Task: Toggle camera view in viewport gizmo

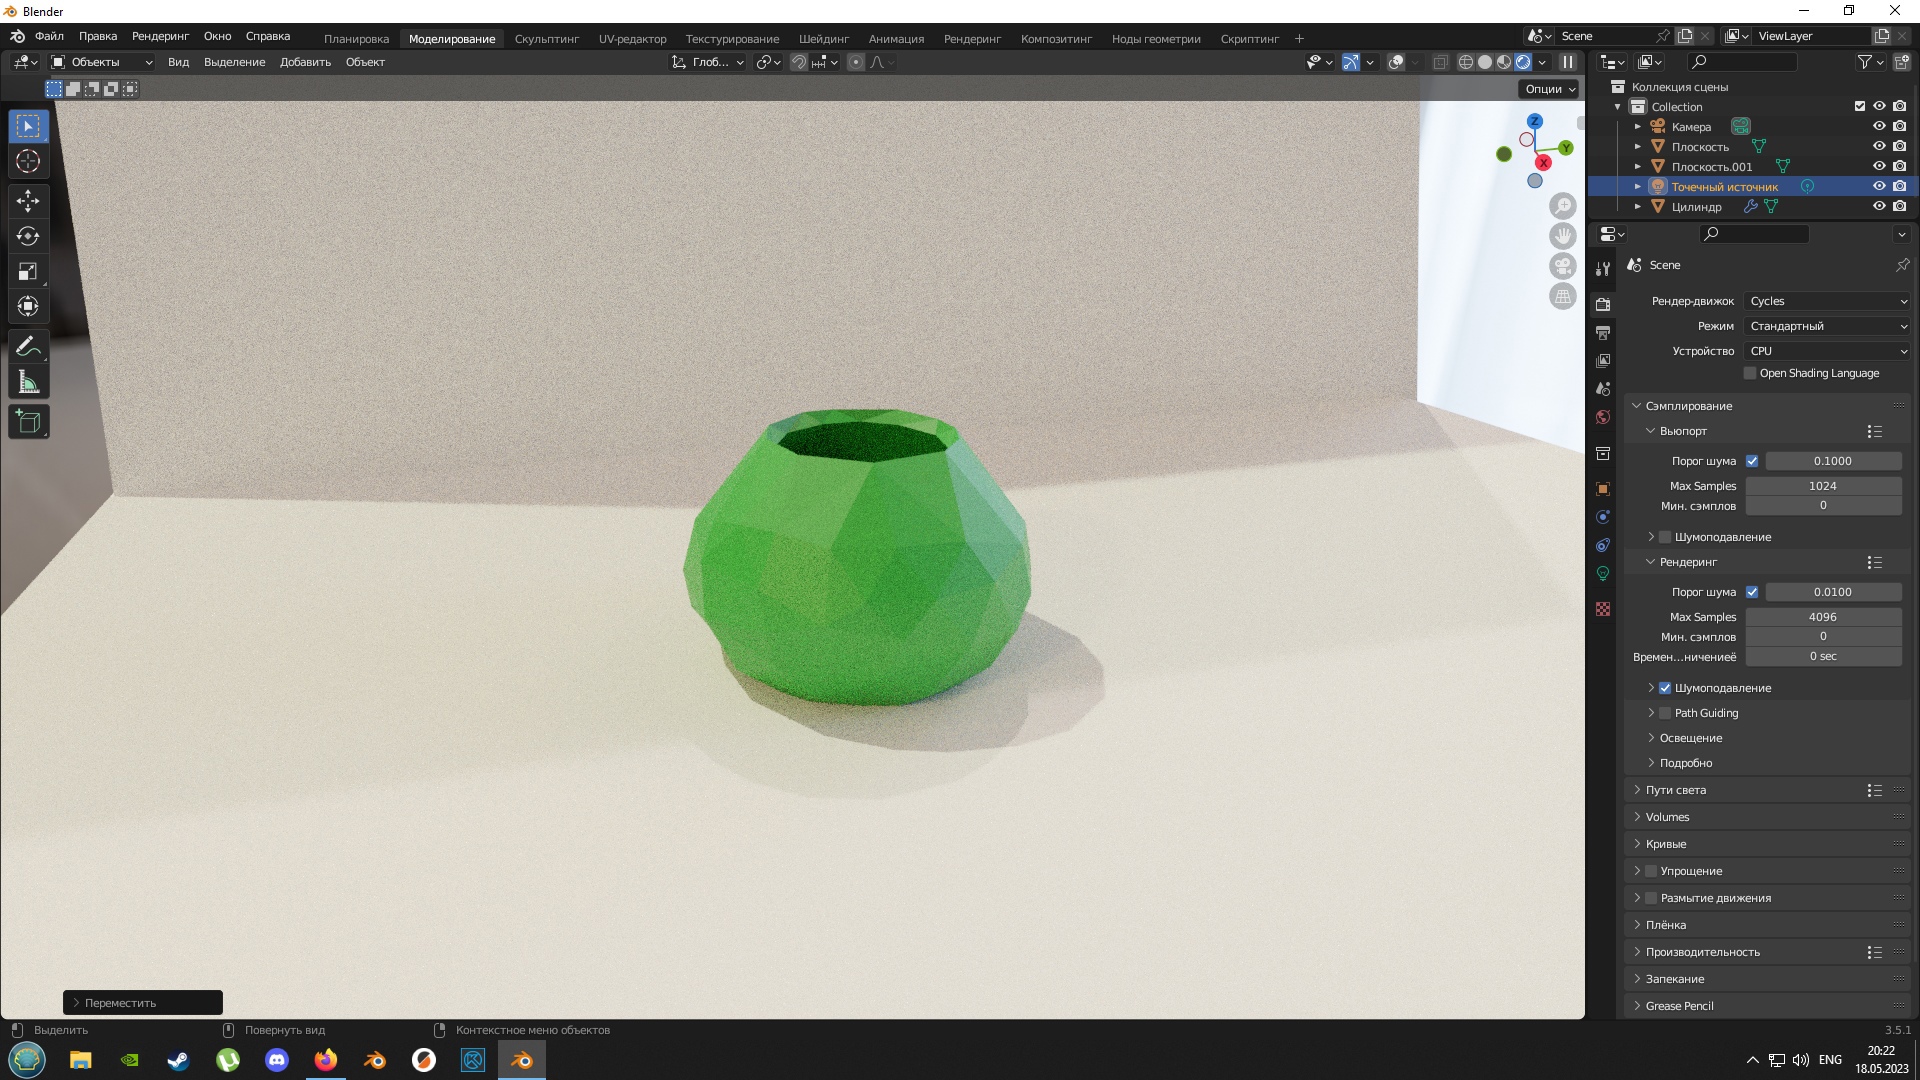Action: [1562, 266]
